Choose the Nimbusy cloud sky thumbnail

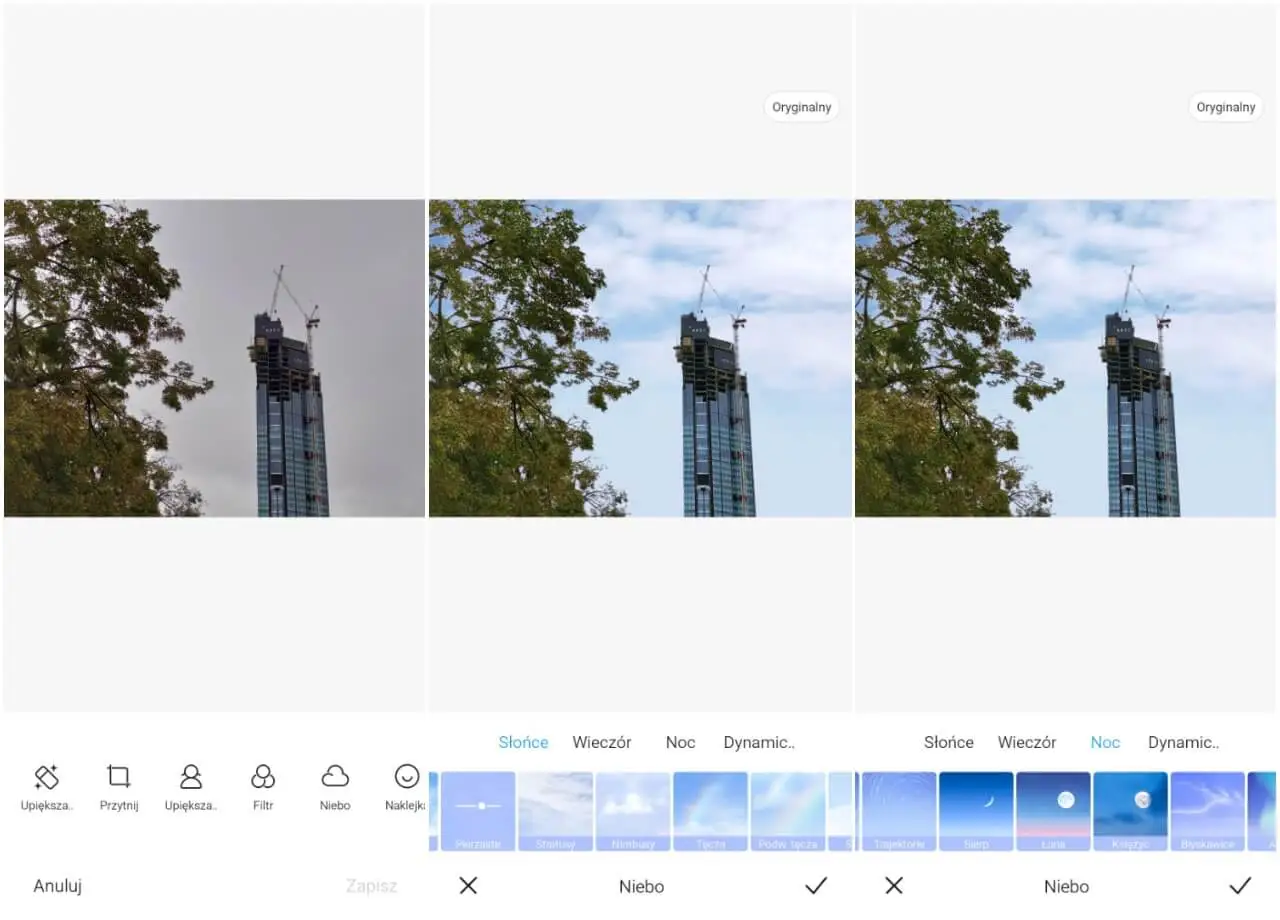pyautogui.click(x=633, y=810)
